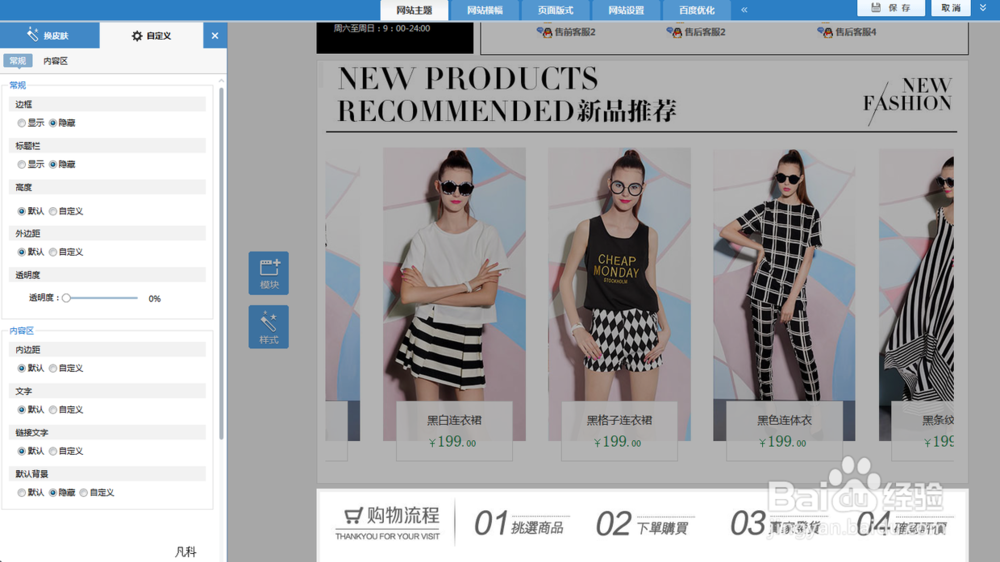Screen dimensions: 1000x562
Task: Switch to the 页面版式 tab
Action: tap(555, 10)
